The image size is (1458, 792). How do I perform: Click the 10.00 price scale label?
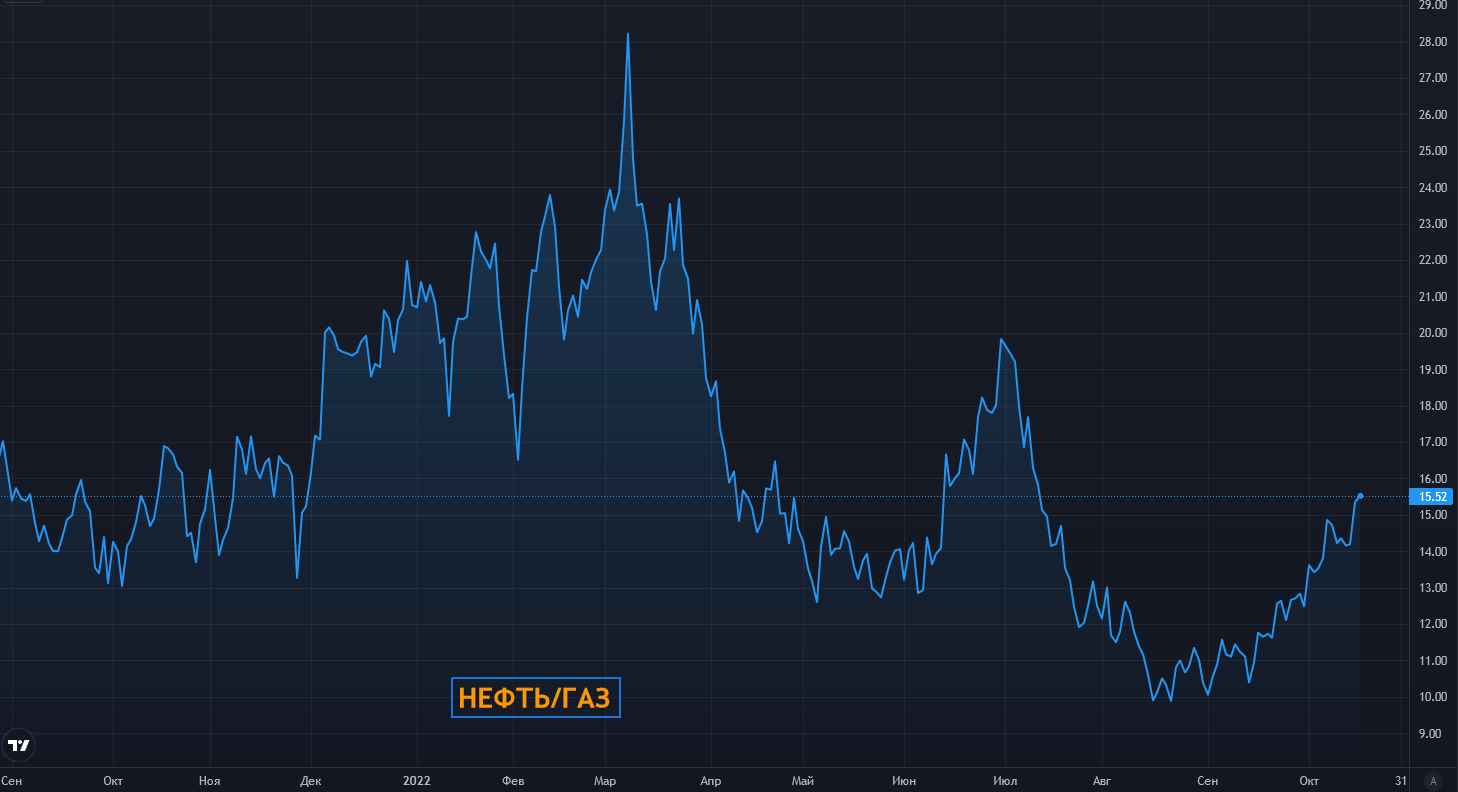pyautogui.click(x=1433, y=697)
